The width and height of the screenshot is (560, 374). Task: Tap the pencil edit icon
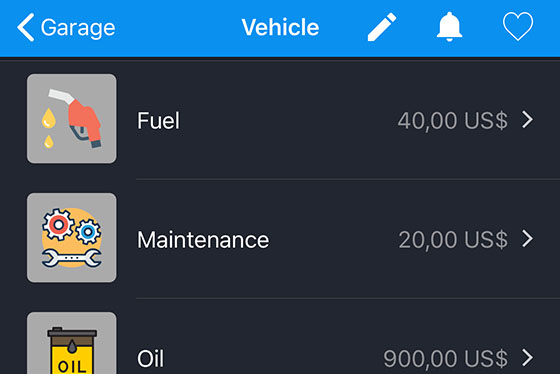pyautogui.click(x=382, y=27)
